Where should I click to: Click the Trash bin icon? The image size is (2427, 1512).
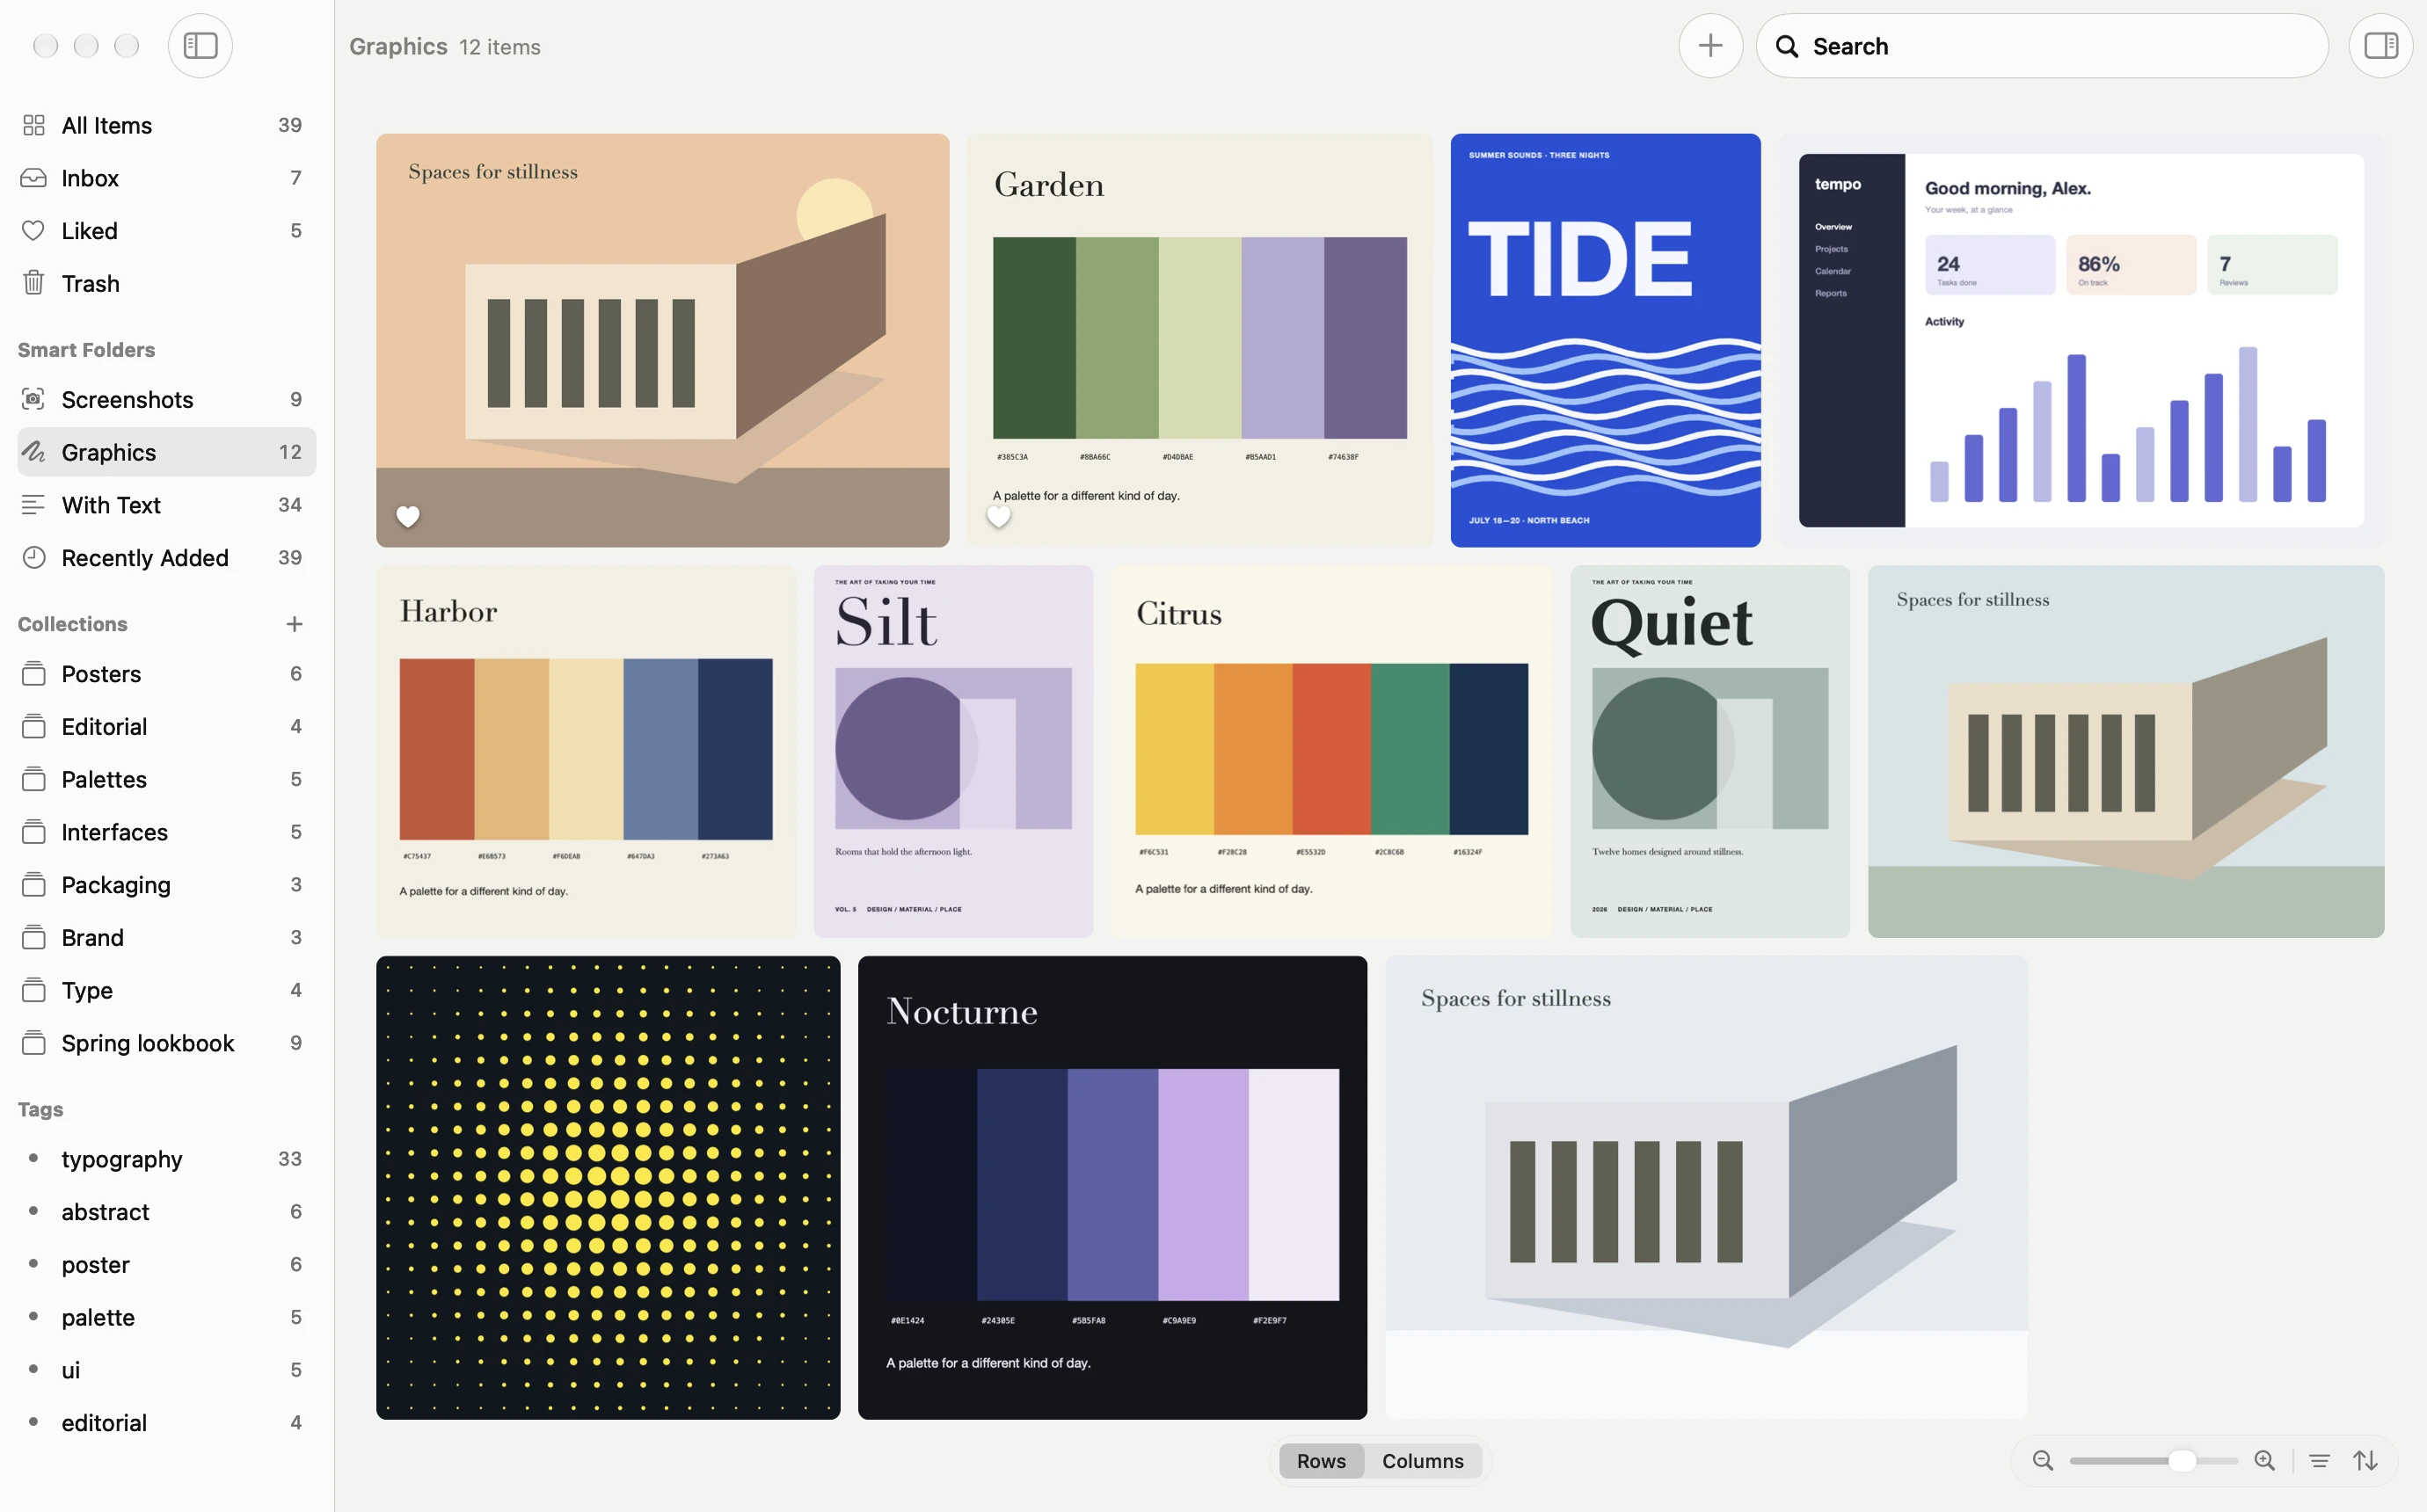[34, 283]
